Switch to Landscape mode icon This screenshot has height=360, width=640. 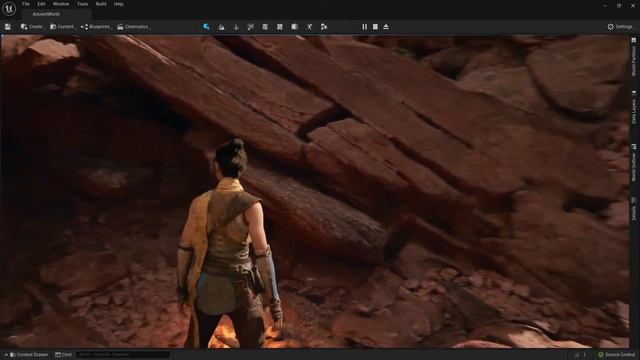[221, 27]
